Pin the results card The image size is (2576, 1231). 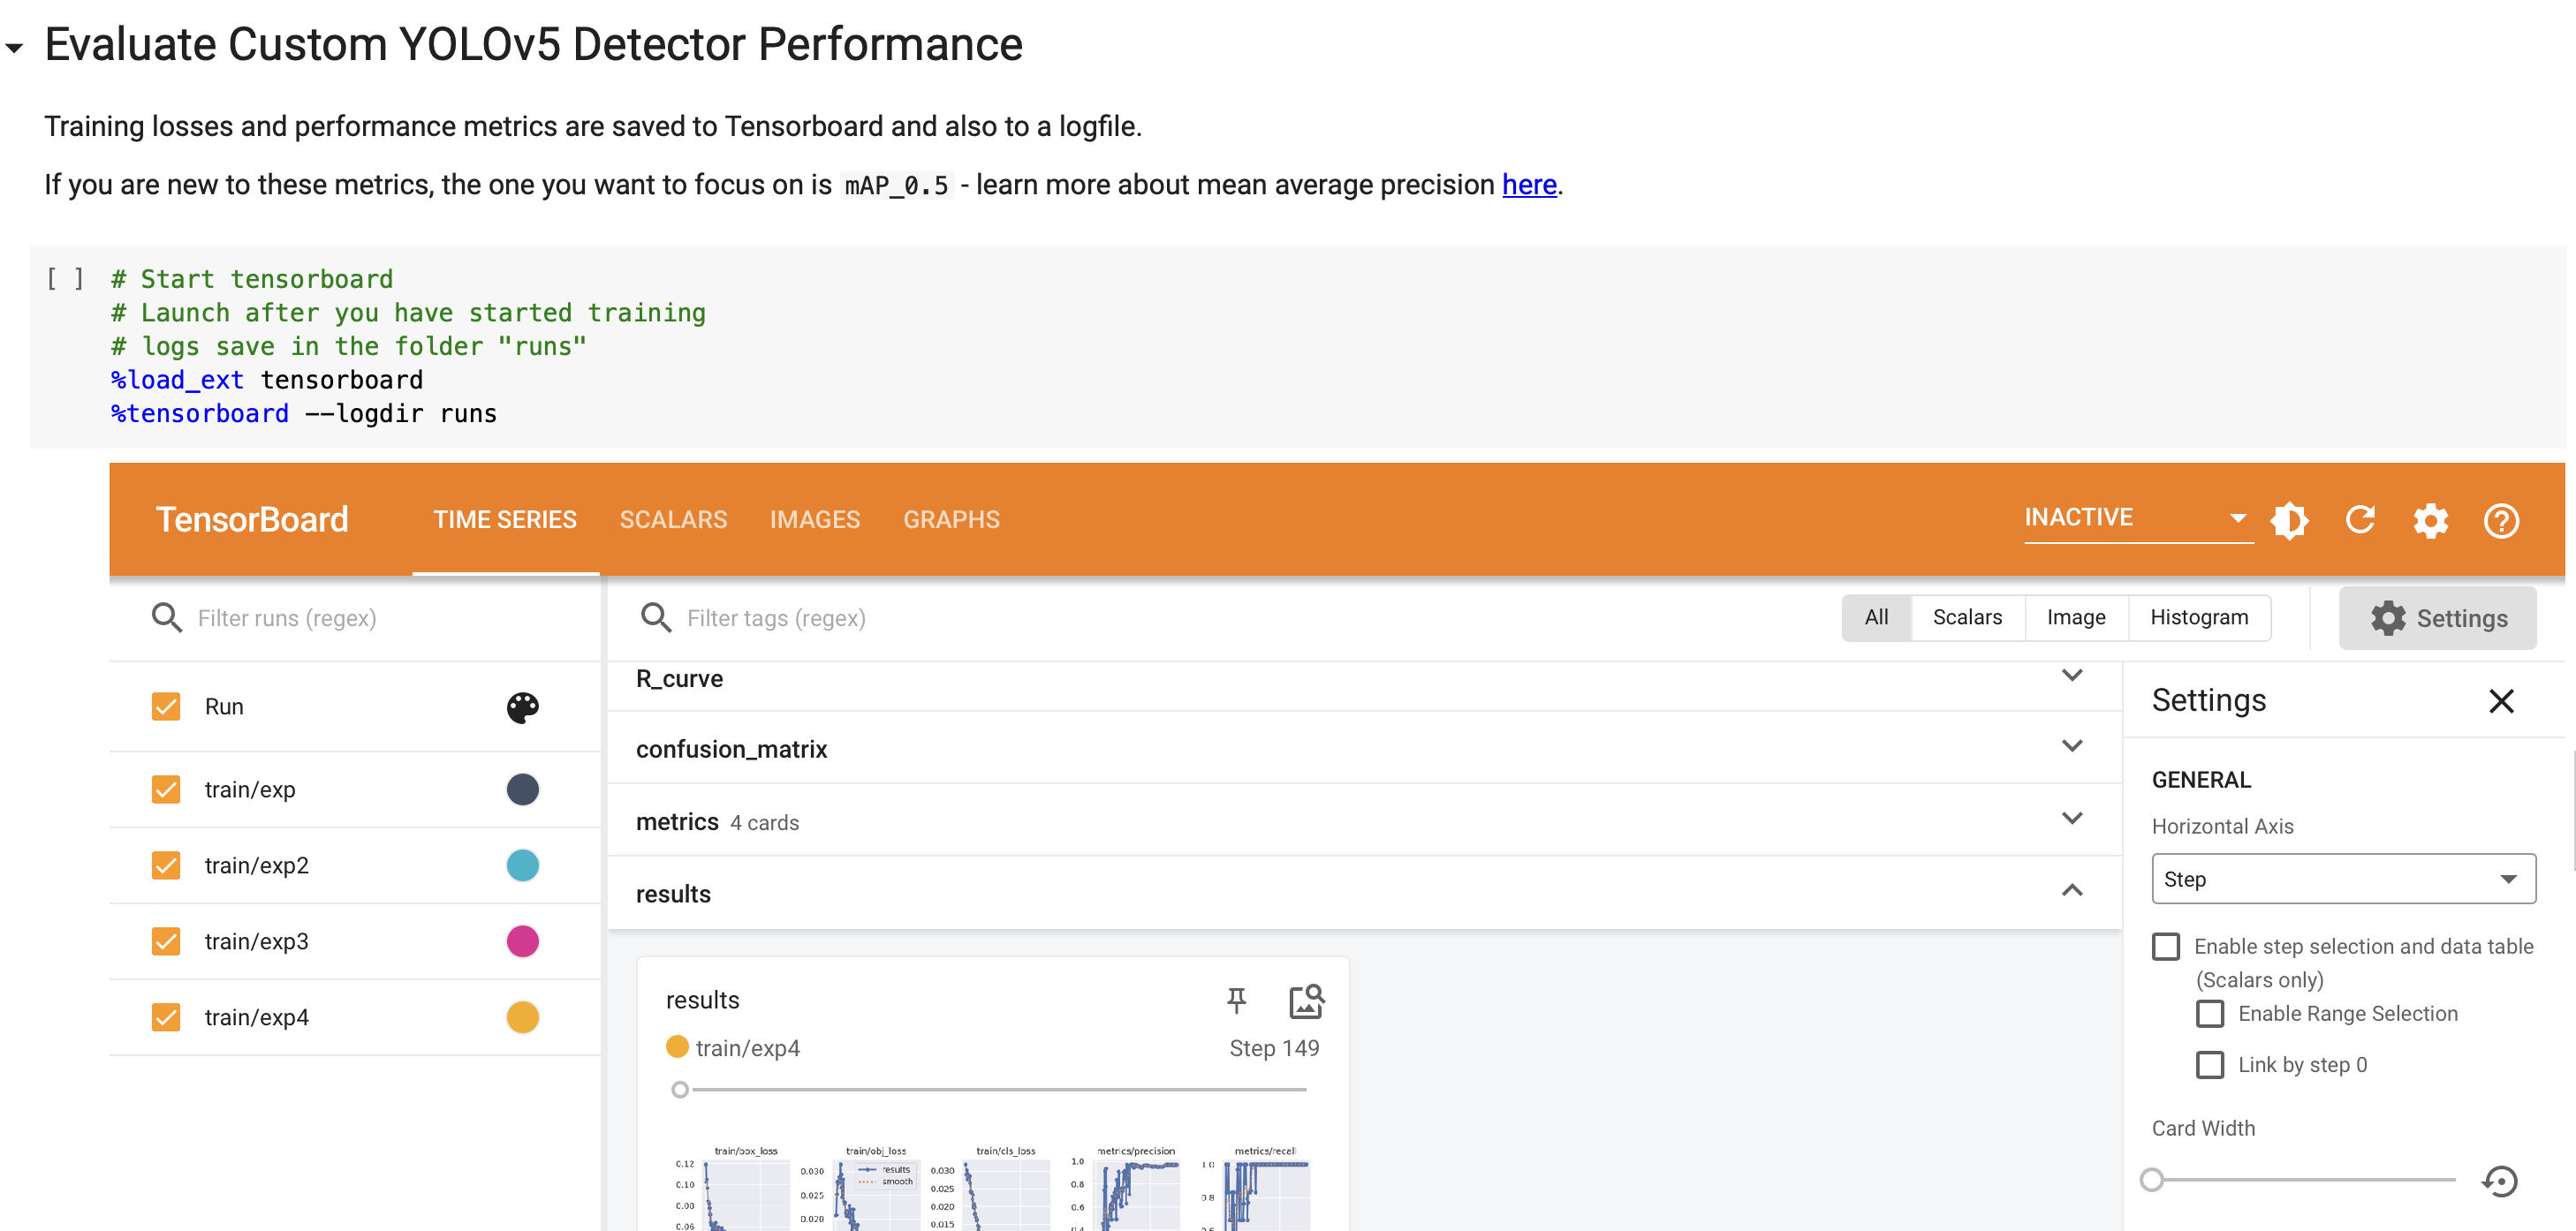point(1237,1000)
